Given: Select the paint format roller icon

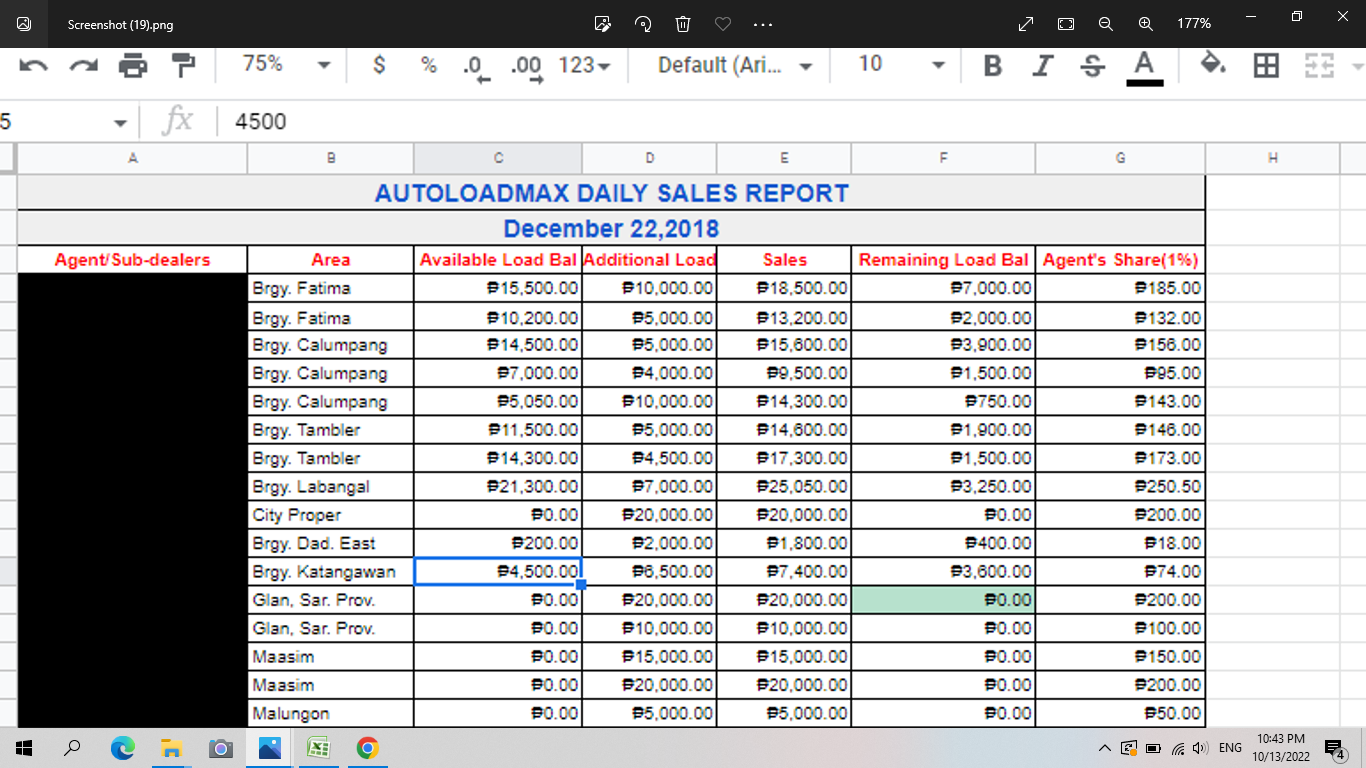Looking at the screenshot, I should [x=184, y=66].
